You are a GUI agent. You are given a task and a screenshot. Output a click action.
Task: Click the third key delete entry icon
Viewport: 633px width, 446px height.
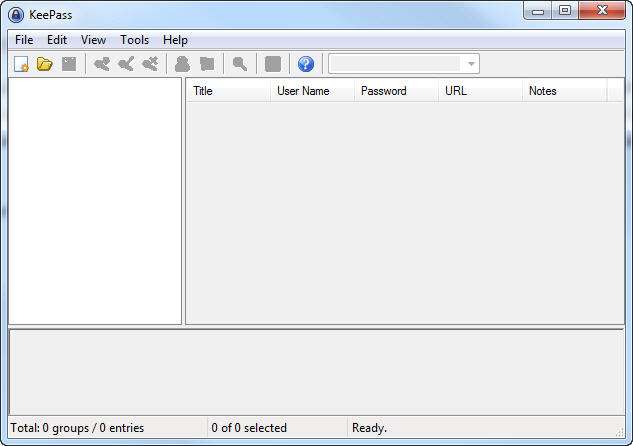click(150, 64)
